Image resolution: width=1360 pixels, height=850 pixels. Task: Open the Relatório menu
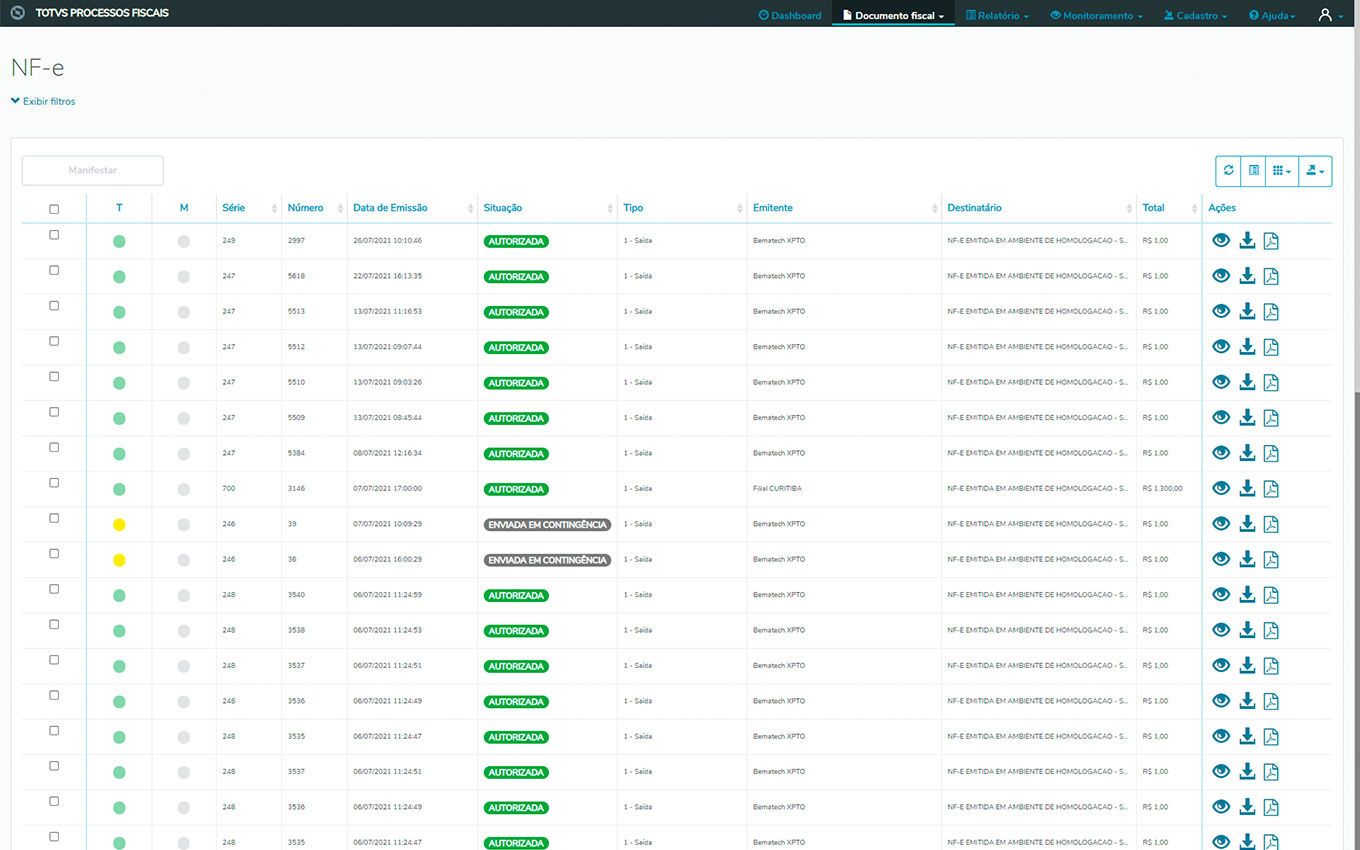pos(997,16)
